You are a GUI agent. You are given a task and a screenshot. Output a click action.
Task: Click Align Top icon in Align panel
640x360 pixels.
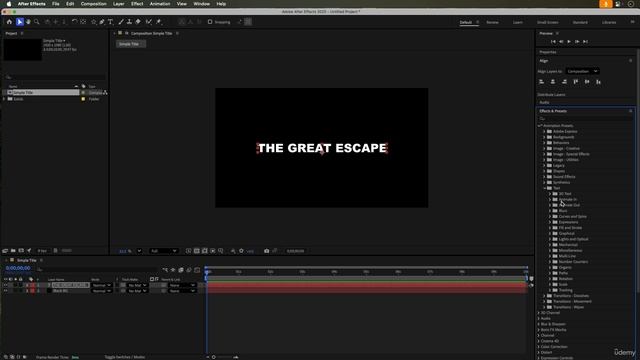coord(576,82)
